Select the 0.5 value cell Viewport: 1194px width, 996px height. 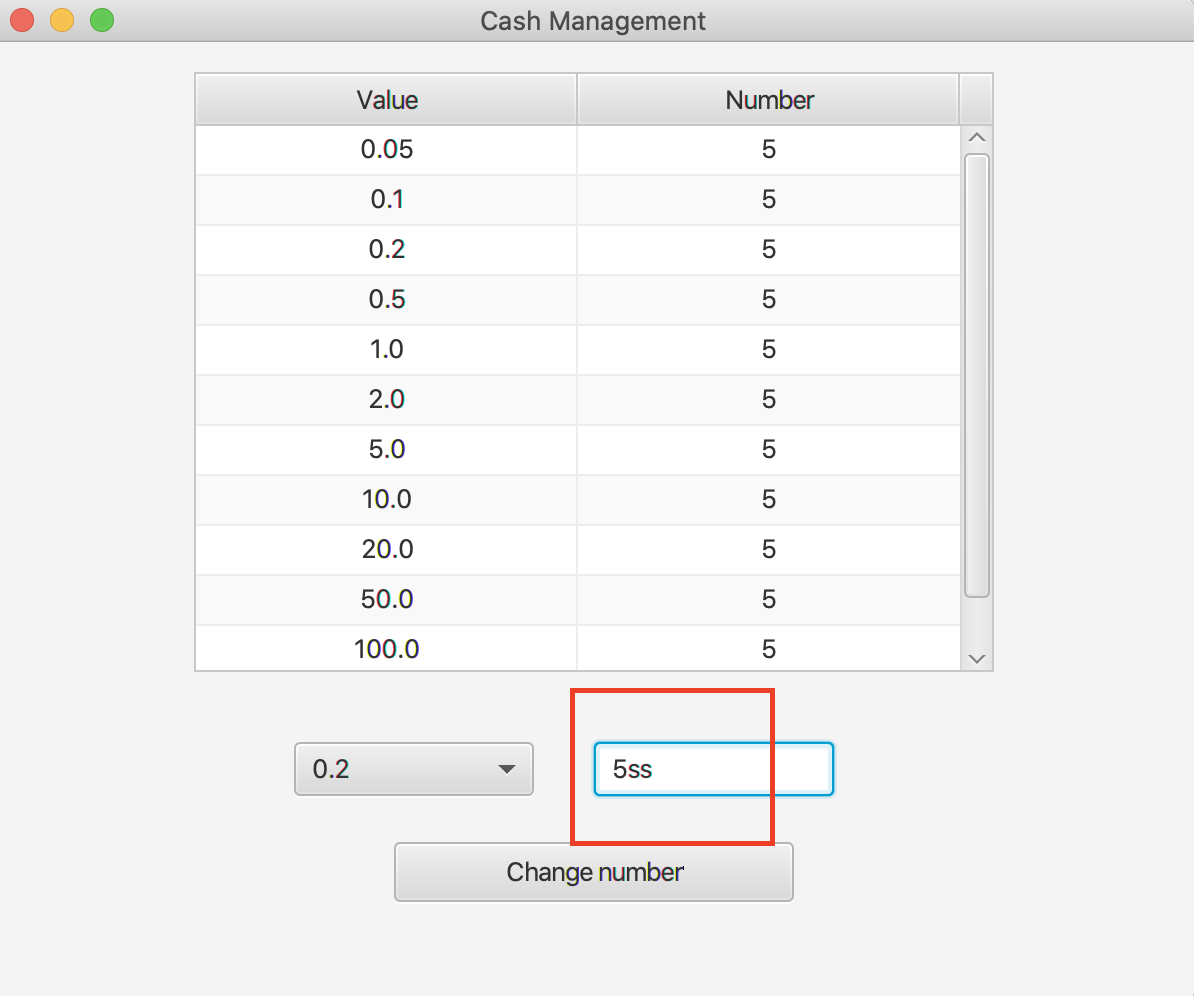coord(386,299)
